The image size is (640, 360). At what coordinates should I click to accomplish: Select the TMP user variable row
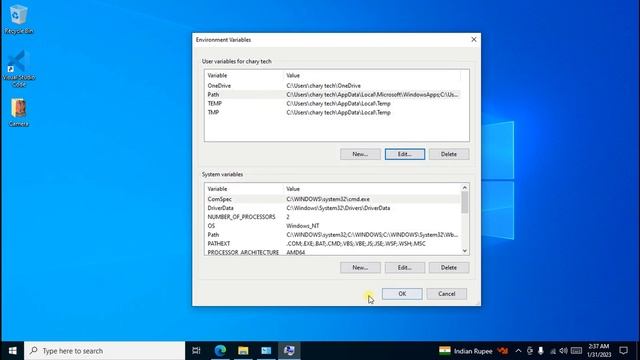pyautogui.click(x=333, y=113)
